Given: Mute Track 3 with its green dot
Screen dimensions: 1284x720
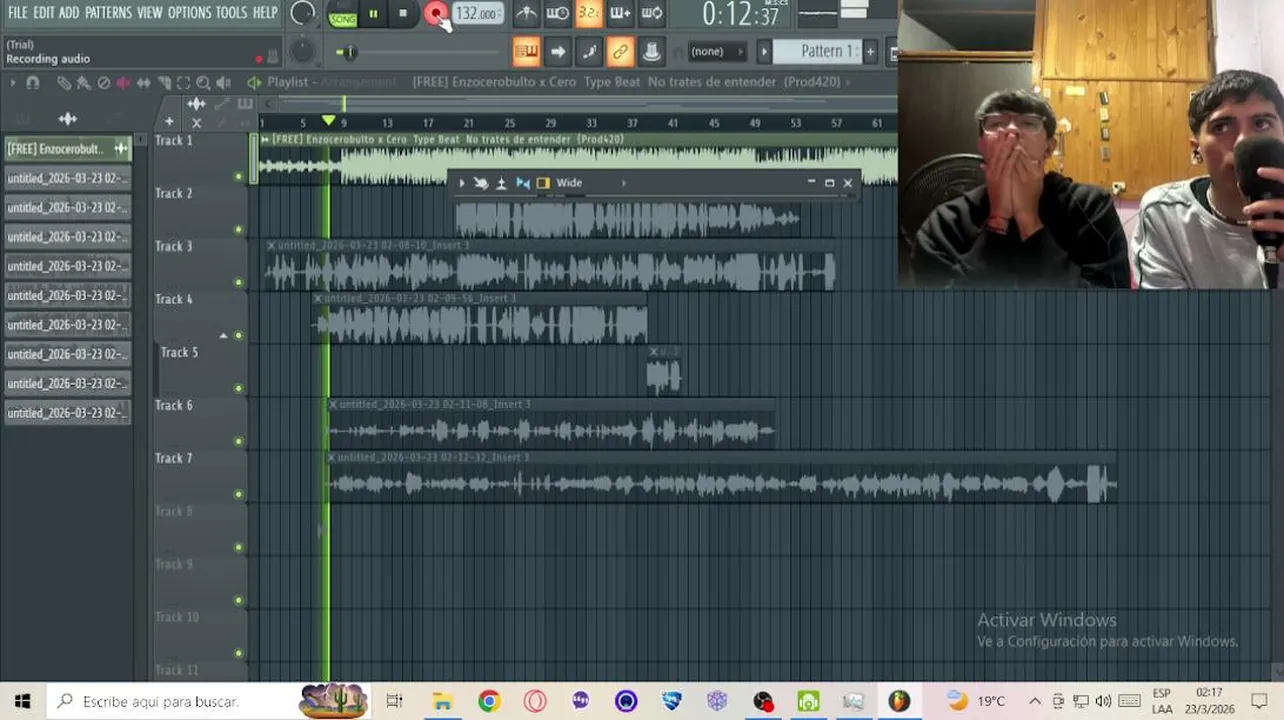Looking at the screenshot, I should [x=238, y=283].
